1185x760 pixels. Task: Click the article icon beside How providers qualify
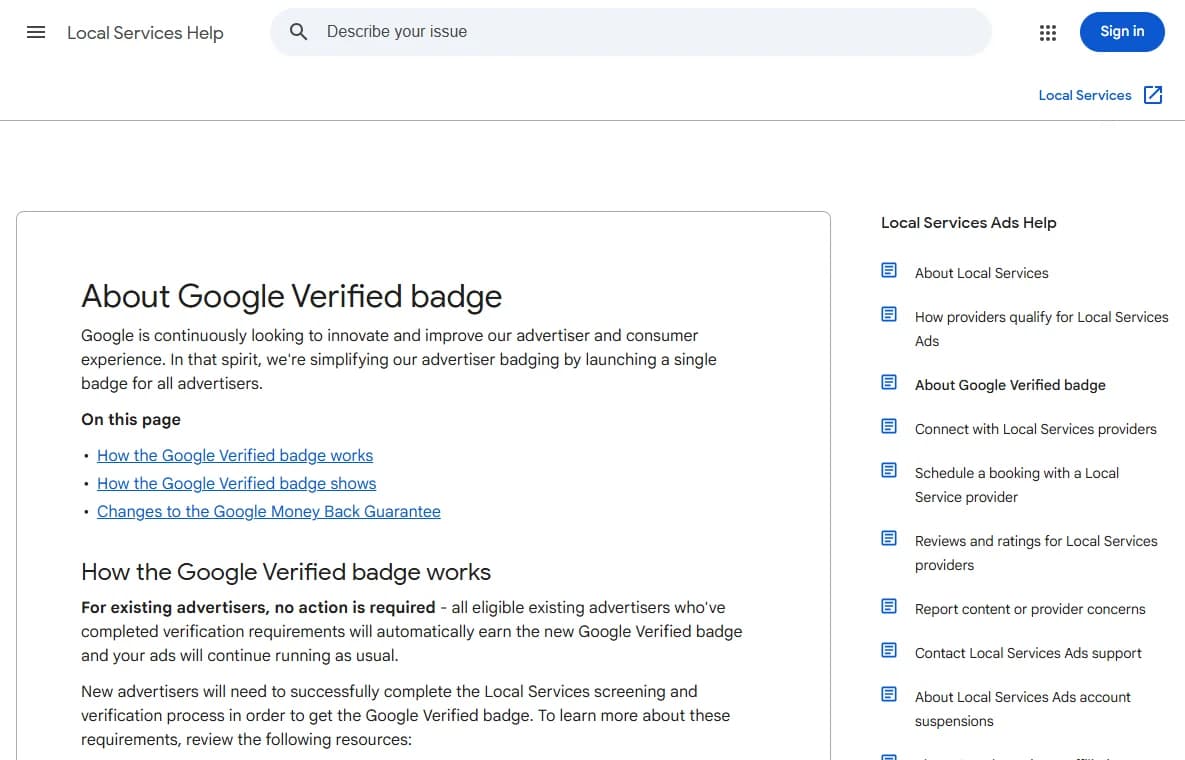pos(889,314)
